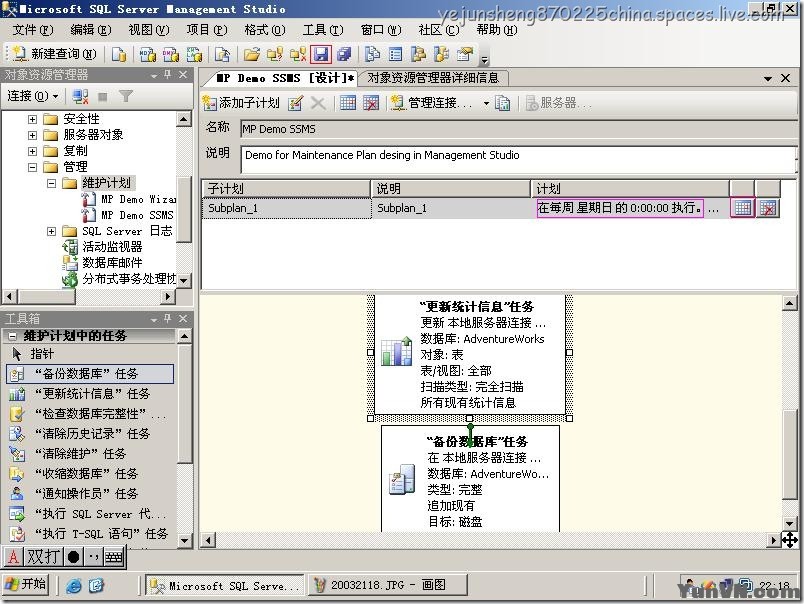Screen dimensions: 804x604
Task: Click the Subplan_1 row remove schedule button
Action: pyautogui.click(x=768, y=208)
